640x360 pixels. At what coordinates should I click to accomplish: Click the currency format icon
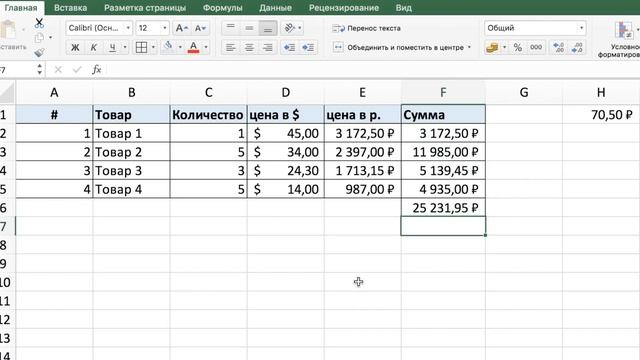492,47
